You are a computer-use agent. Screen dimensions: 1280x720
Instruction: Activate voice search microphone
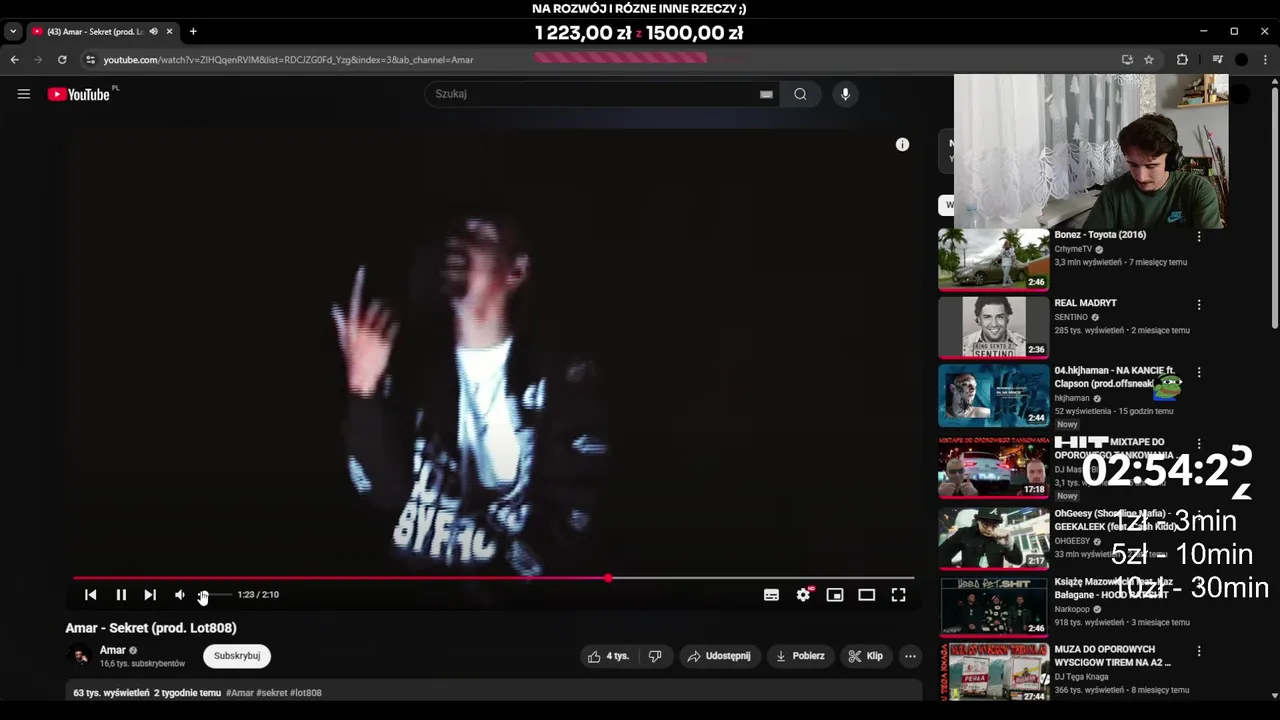[x=845, y=94]
